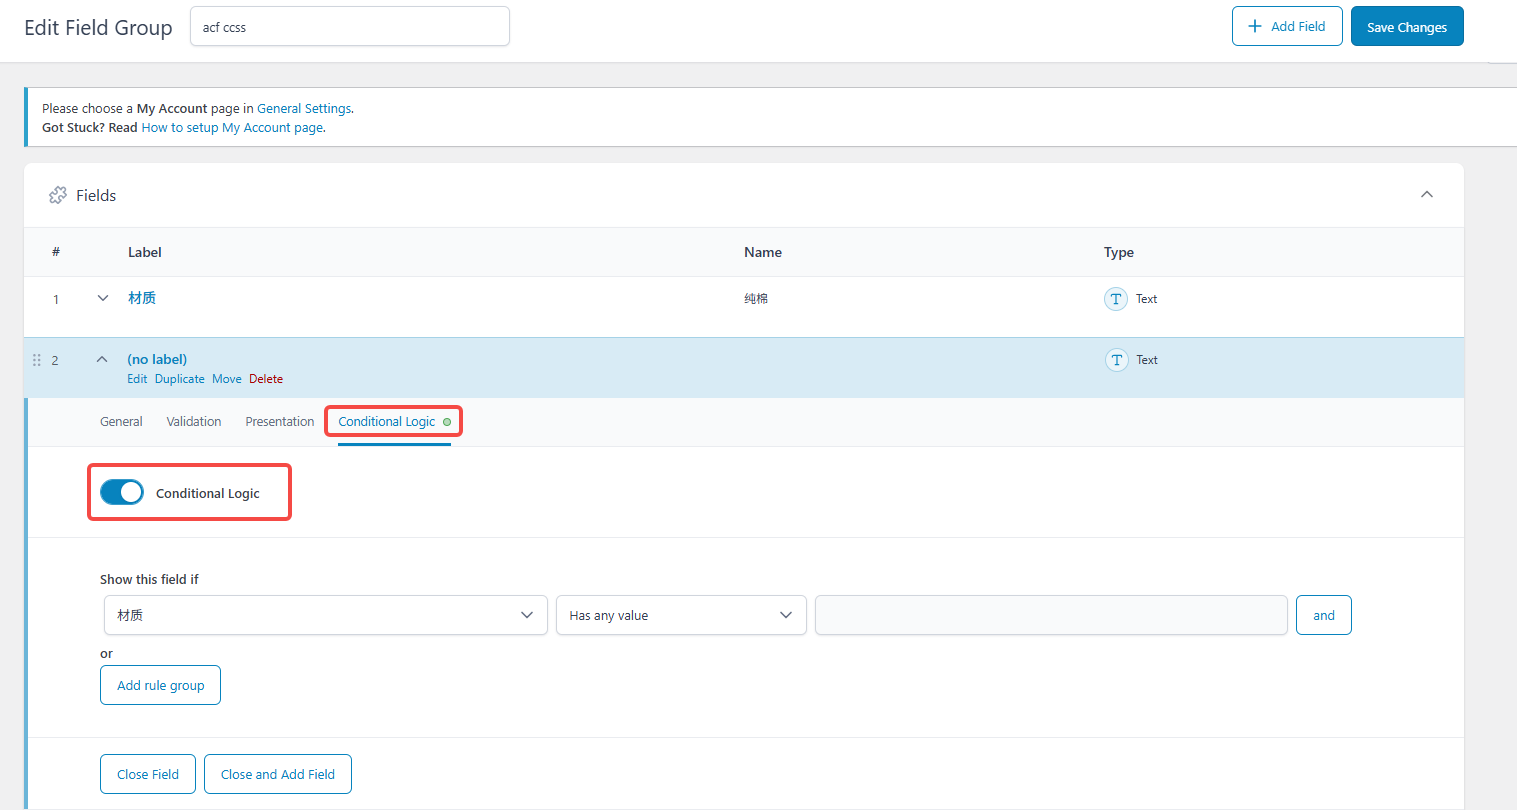Screen dimensions: 1517x810
Task: Switch to the General tab
Action: [x=121, y=422]
